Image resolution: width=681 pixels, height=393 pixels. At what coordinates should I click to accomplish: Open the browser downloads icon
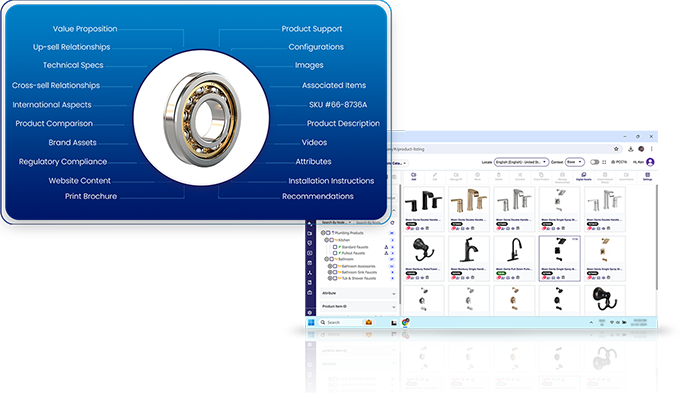point(631,149)
